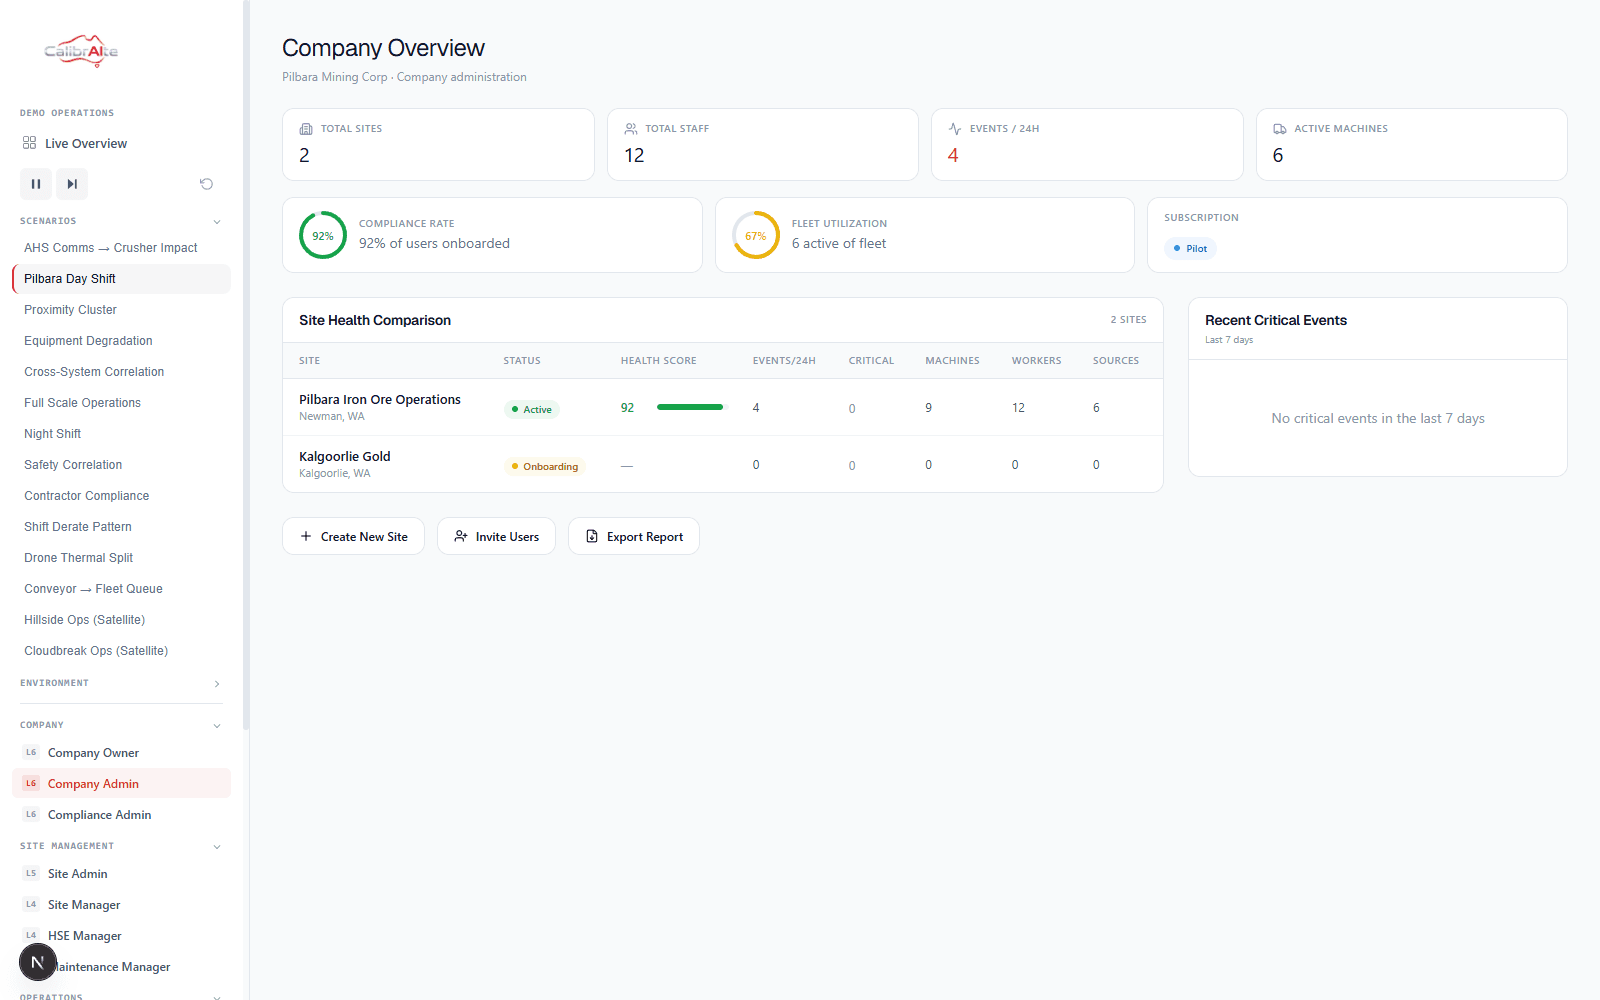Screen dimensions: 1600x1000
Task: Select Proximity Cluster scenario
Action: coord(121,310)
